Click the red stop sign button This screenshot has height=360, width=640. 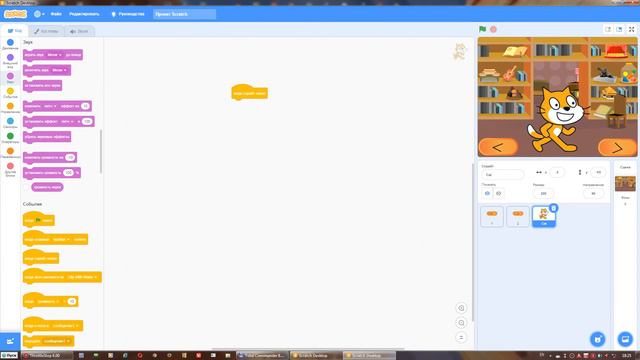point(493,29)
